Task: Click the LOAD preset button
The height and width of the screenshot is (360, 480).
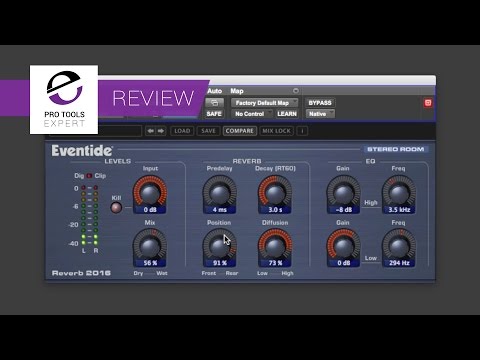Action: tap(182, 131)
